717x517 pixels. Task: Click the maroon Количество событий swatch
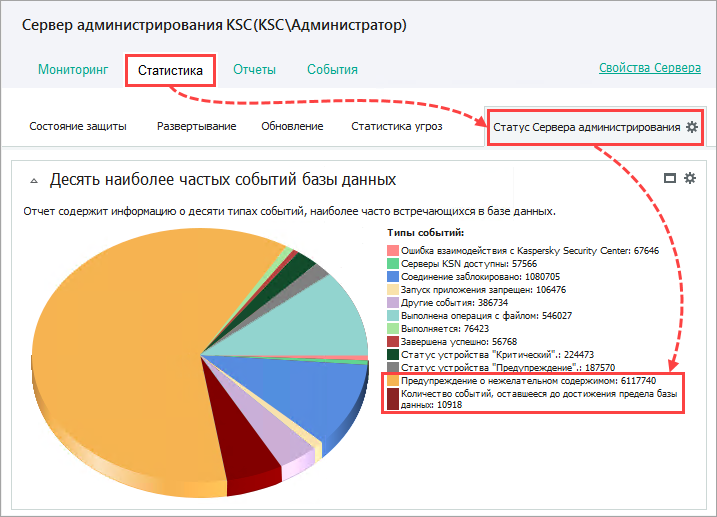point(393,399)
